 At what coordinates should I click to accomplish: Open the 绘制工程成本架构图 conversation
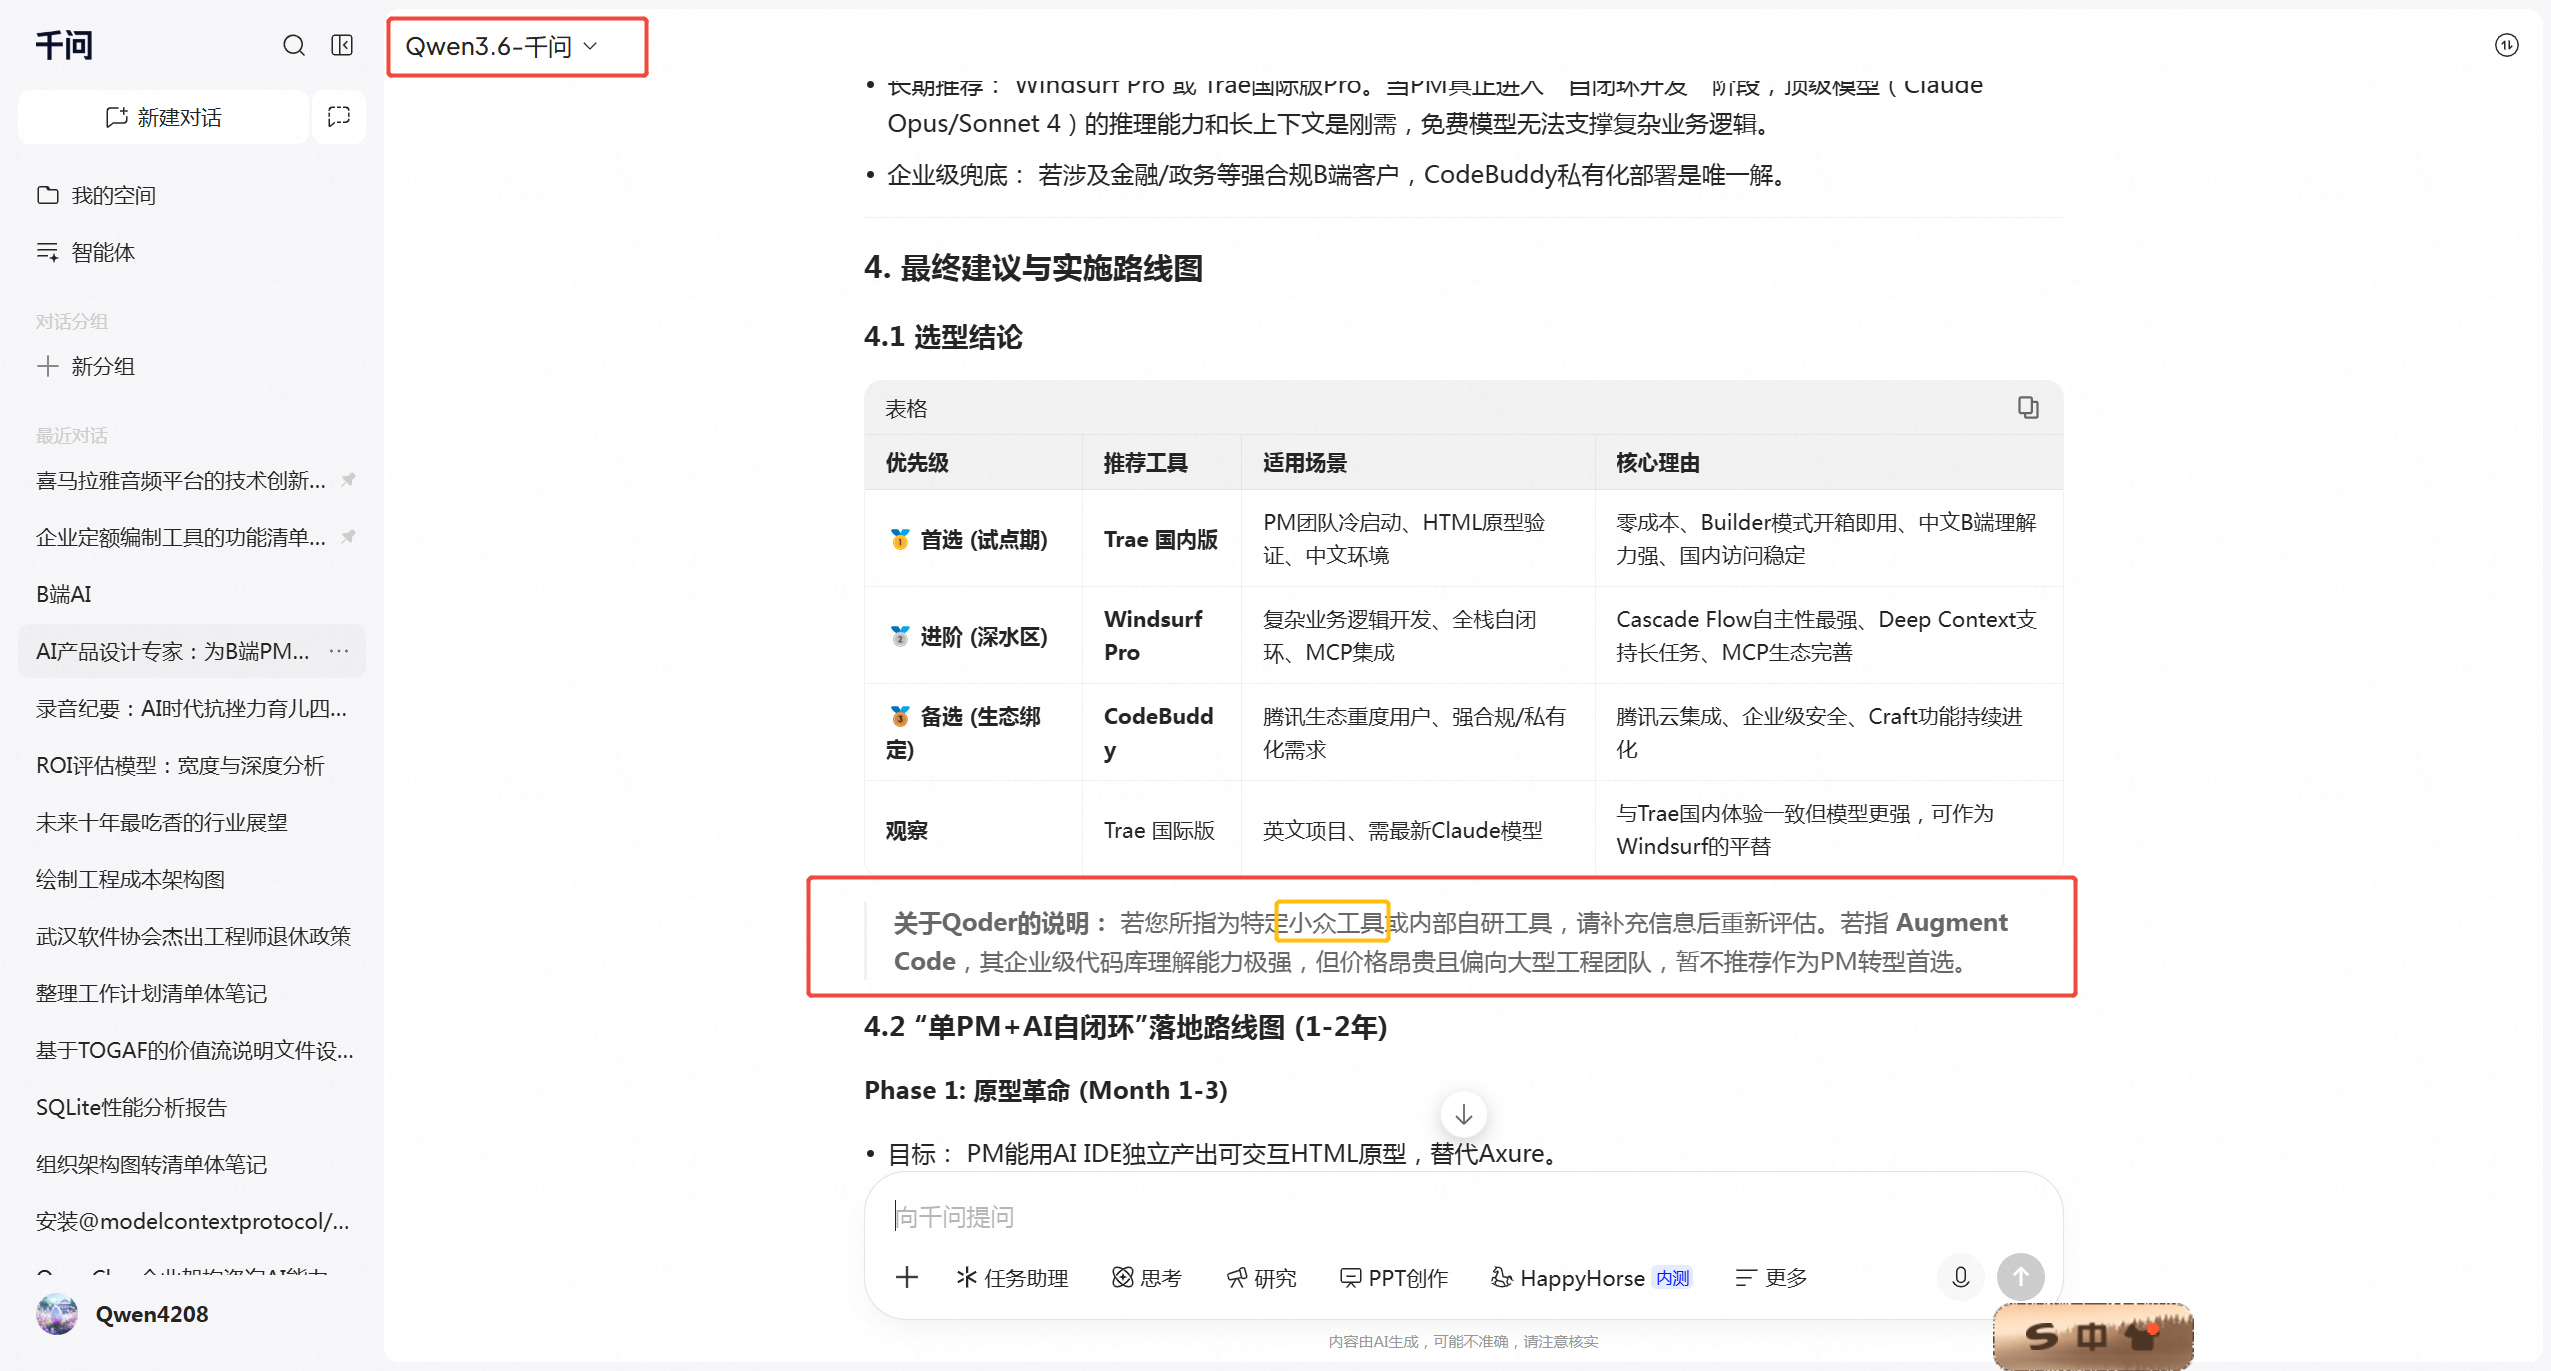(191, 879)
